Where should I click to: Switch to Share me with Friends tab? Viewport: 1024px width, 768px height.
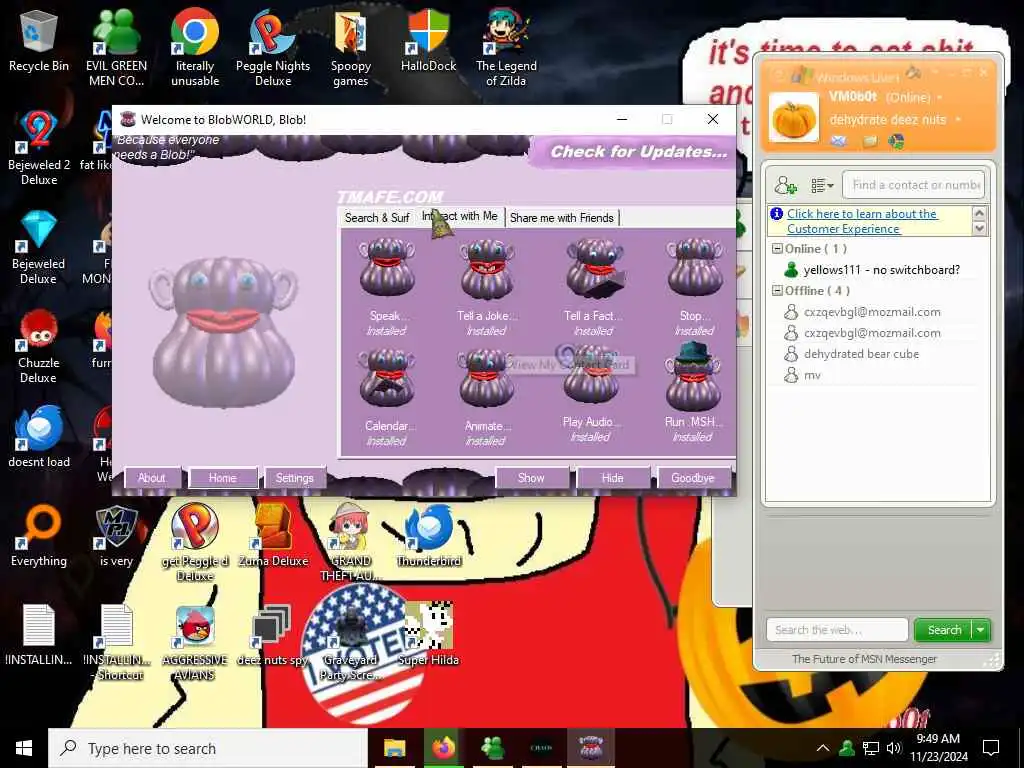(x=562, y=217)
